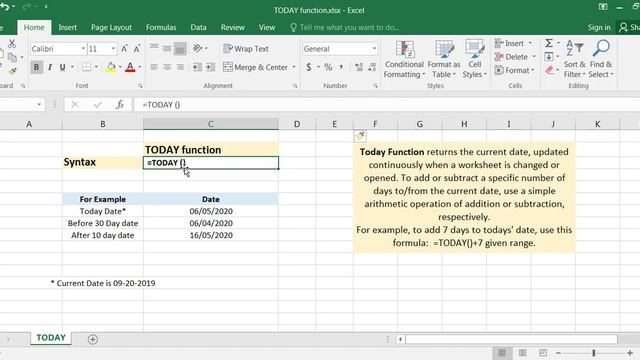Viewport: 640px width, 360px height.
Task: Switch to the Review tab
Action: pos(233,27)
